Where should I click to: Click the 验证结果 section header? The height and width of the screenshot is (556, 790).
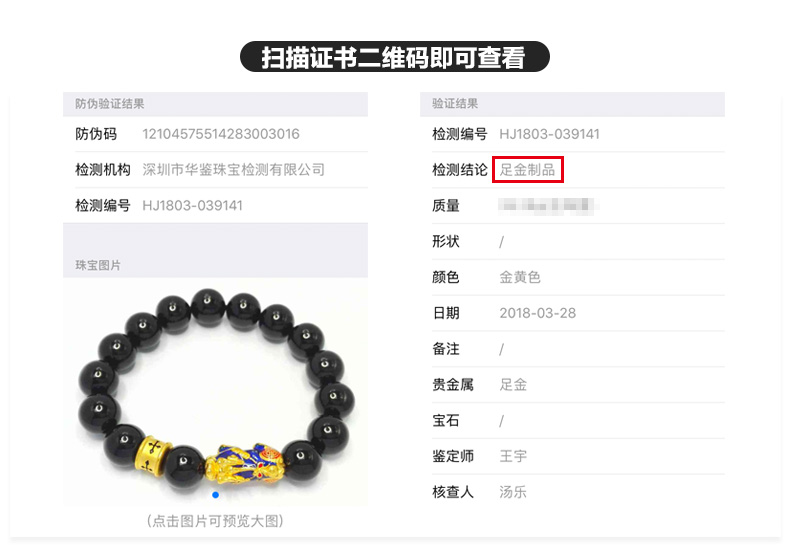point(455,104)
